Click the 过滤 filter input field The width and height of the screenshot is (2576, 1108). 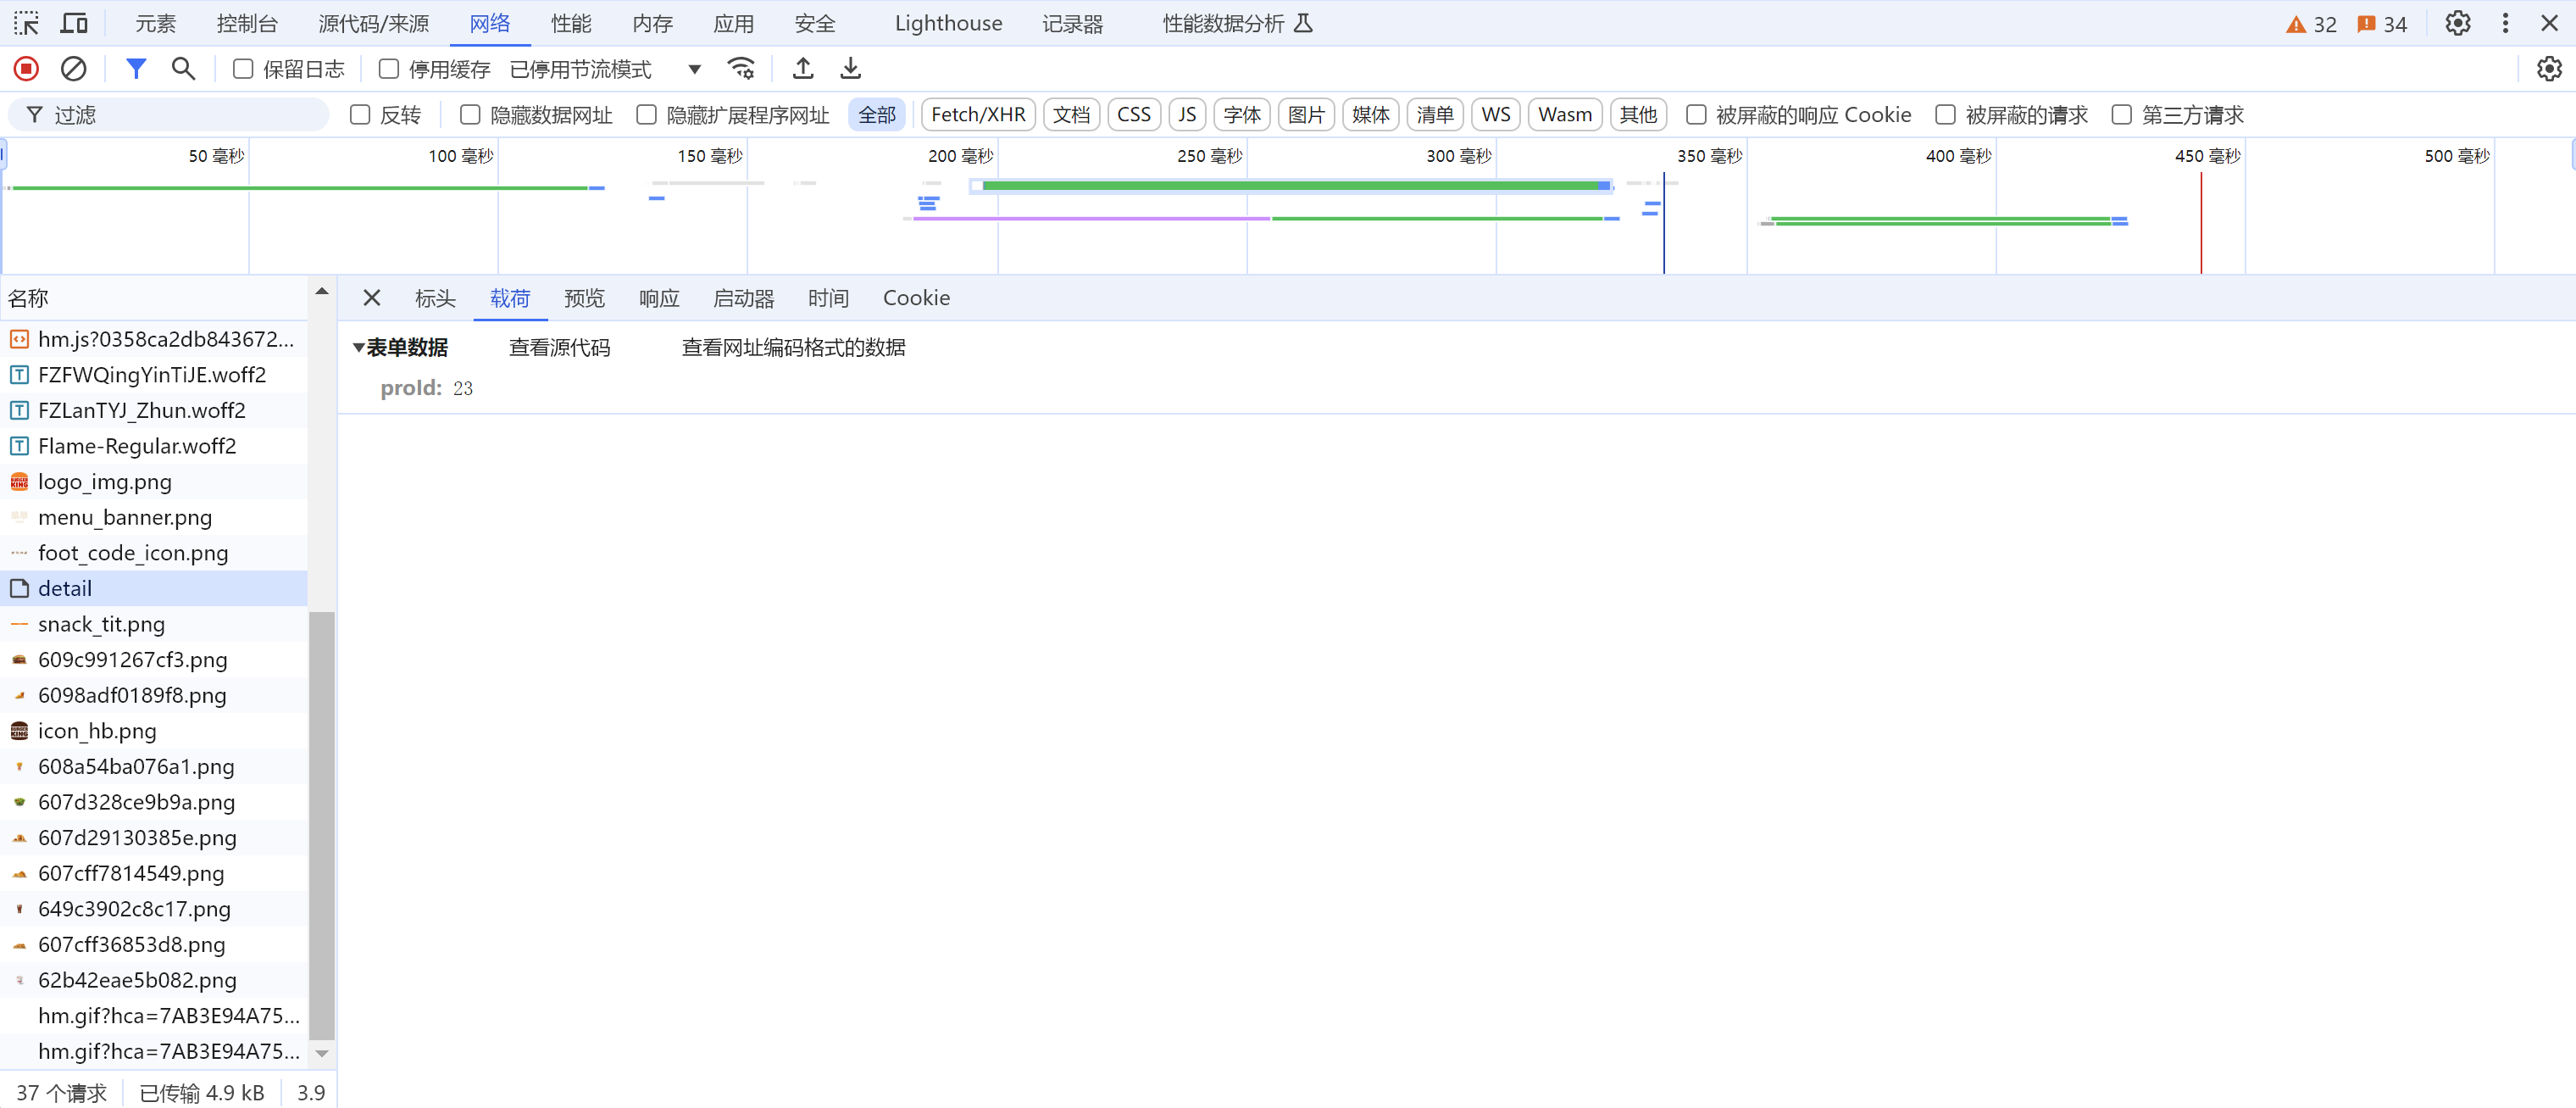coord(180,115)
